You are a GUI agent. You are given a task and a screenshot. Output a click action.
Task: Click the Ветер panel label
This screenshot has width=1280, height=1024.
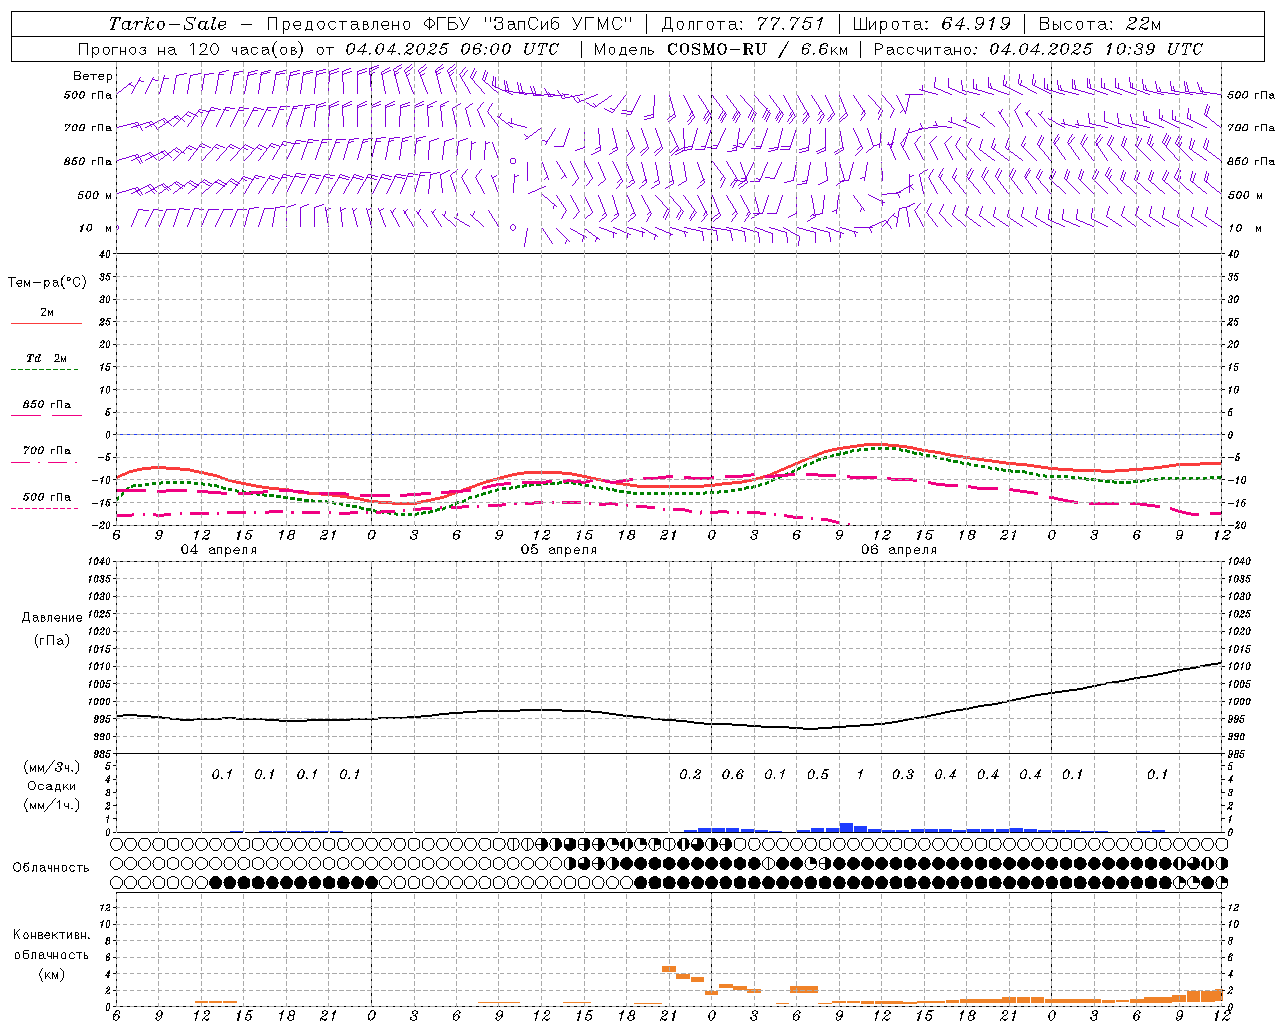pos(92,76)
